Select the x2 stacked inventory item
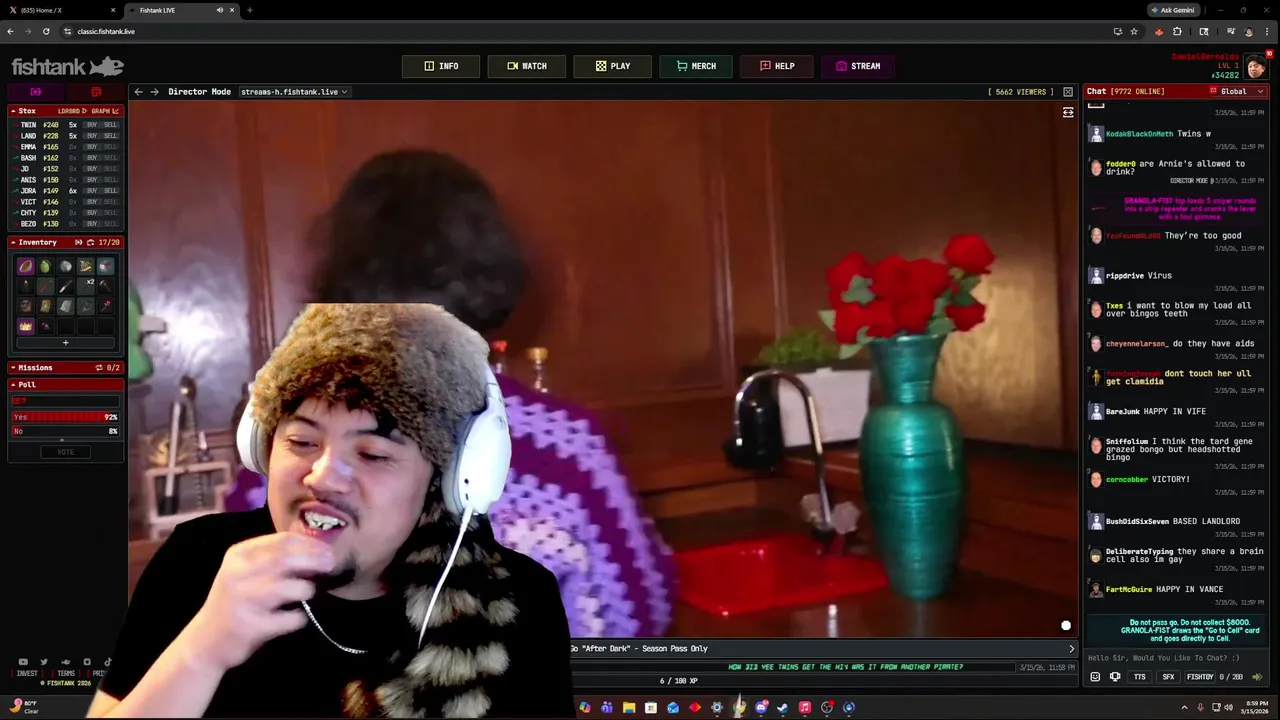Viewport: 1280px width, 720px height. click(85, 286)
